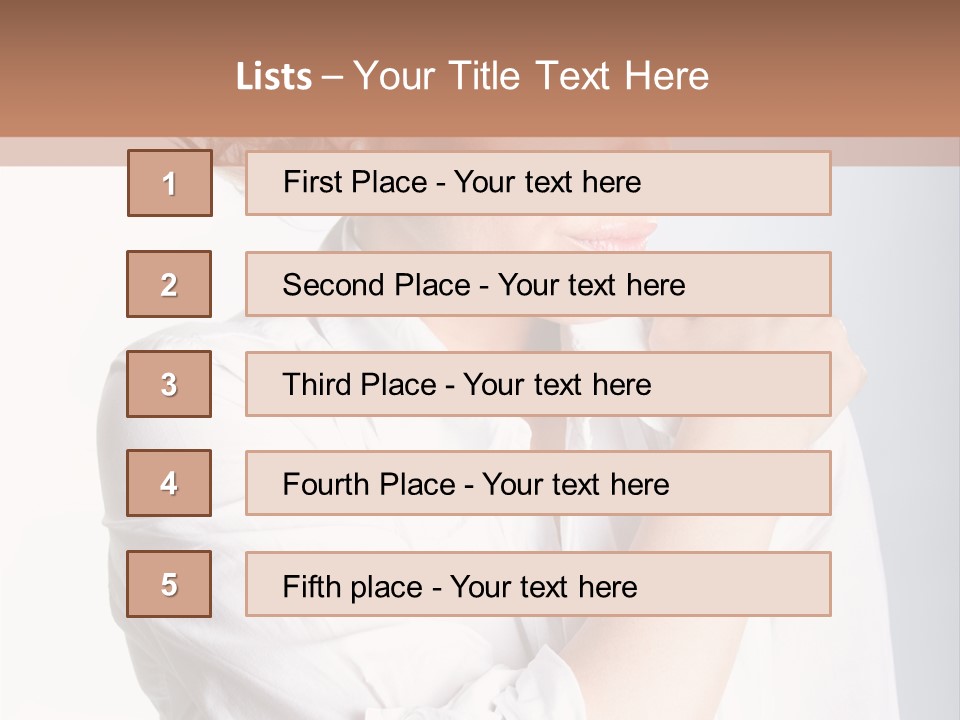Click the "Fifth place" words

coord(354,586)
